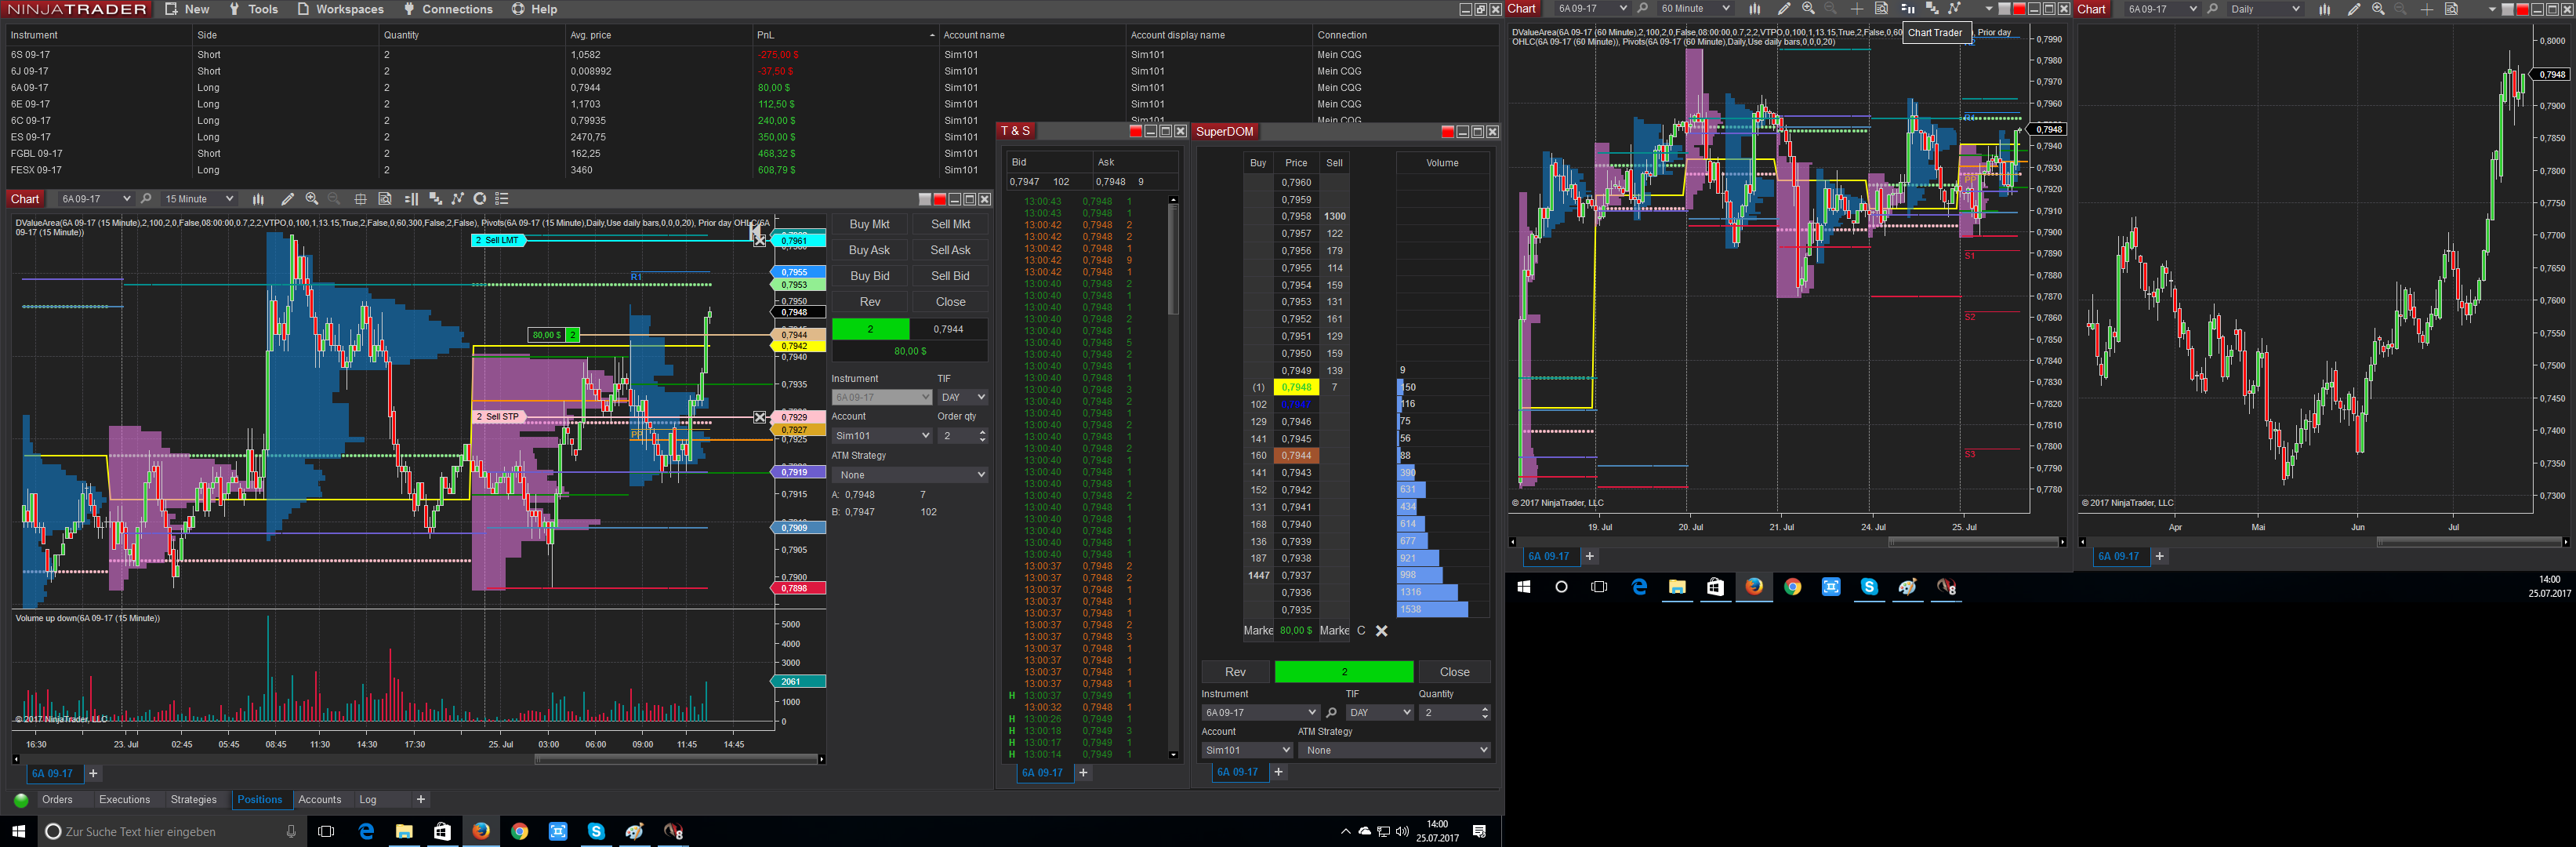Search instrument in the 15 Minute chart
The width and height of the screenshot is (2576, 847).
(146, 199)
